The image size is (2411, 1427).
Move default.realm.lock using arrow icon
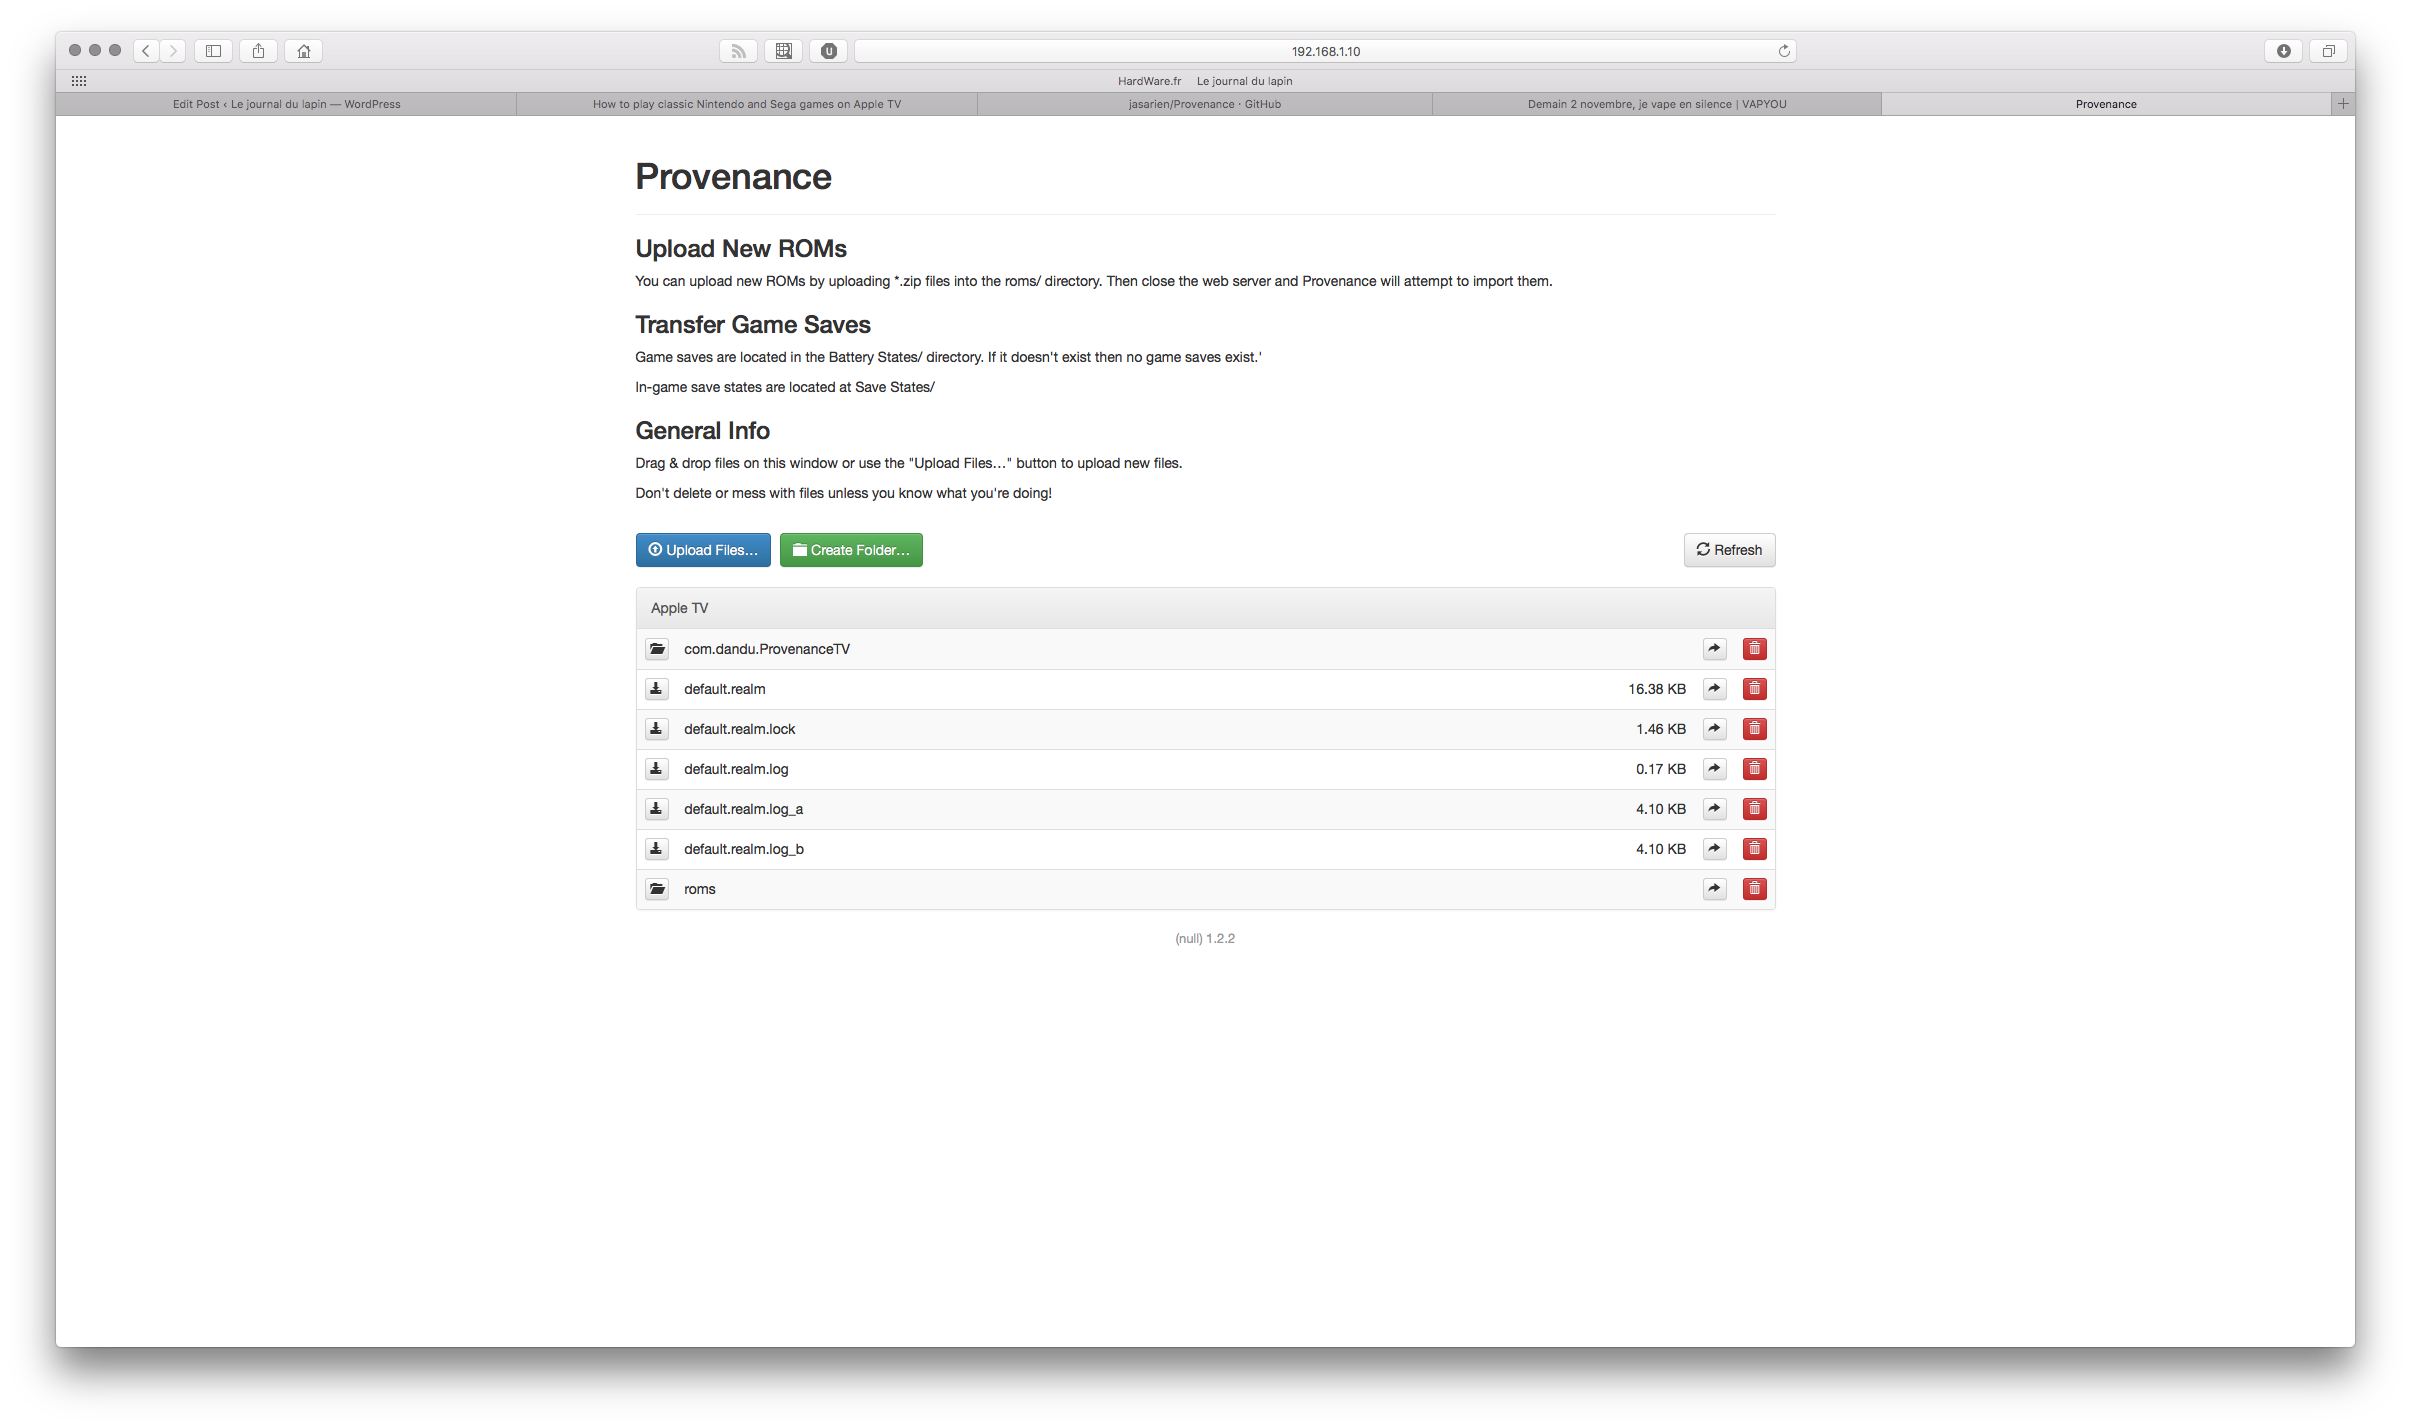[1714, 729]
